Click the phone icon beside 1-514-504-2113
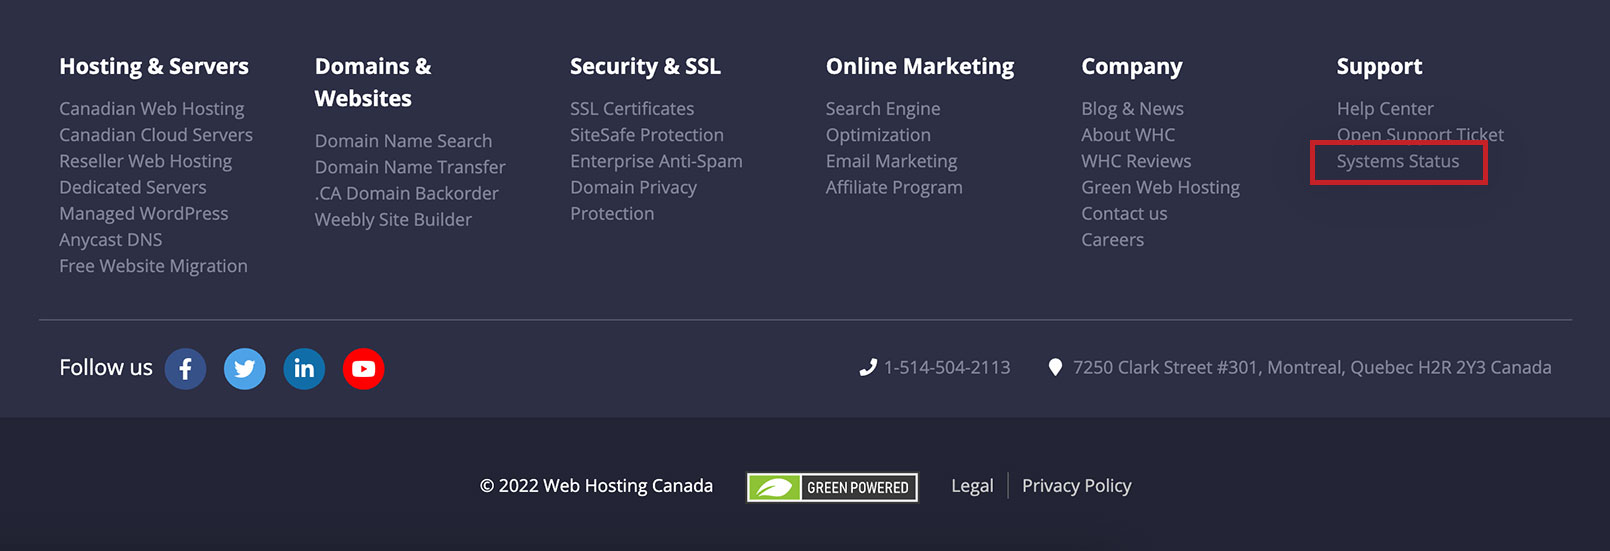The image size is (1610, 551). (868, 368)
